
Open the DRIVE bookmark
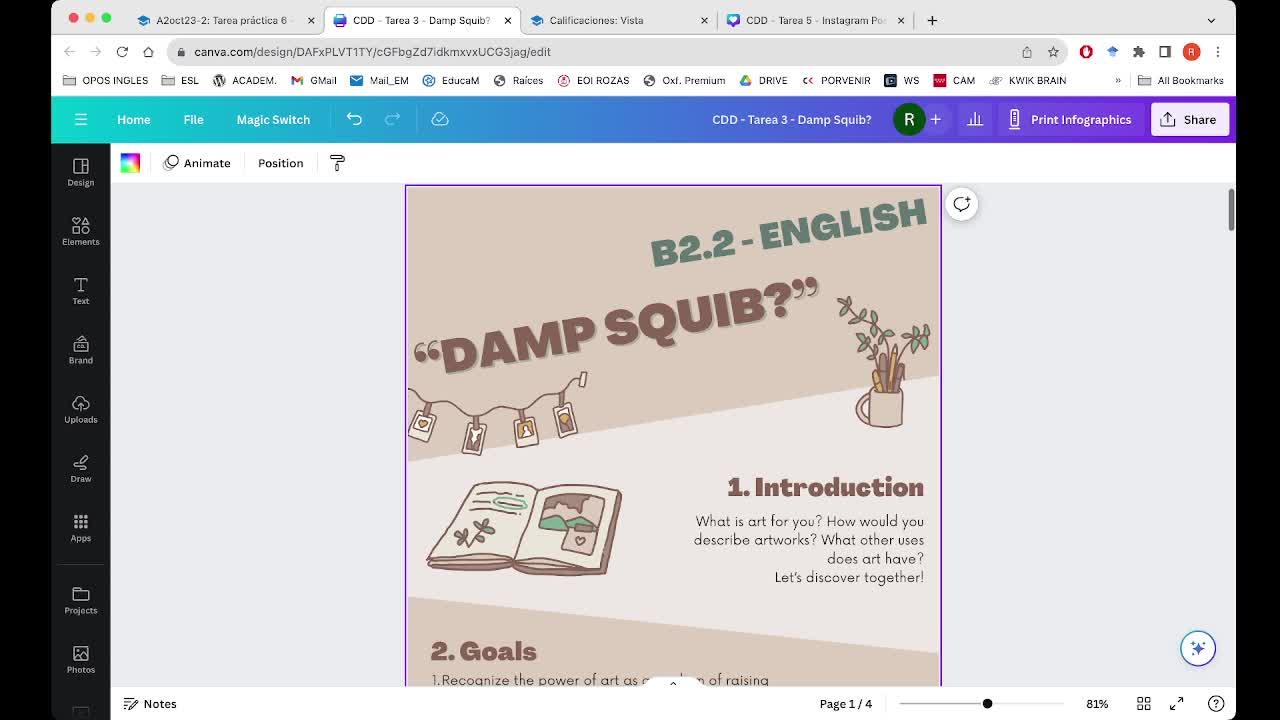(763, 80)
